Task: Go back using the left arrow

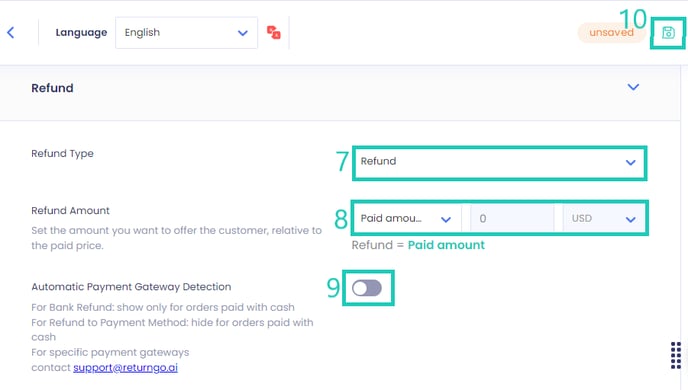Action: coord(11,32)
